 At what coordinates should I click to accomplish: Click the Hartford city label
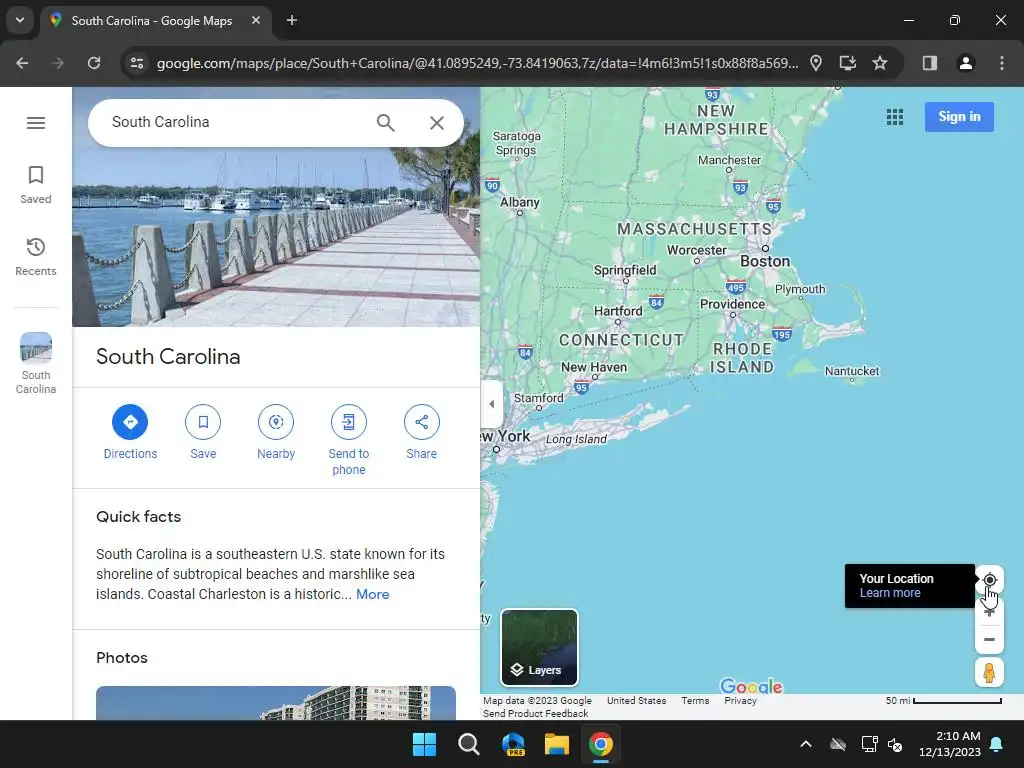pos(618,311)
